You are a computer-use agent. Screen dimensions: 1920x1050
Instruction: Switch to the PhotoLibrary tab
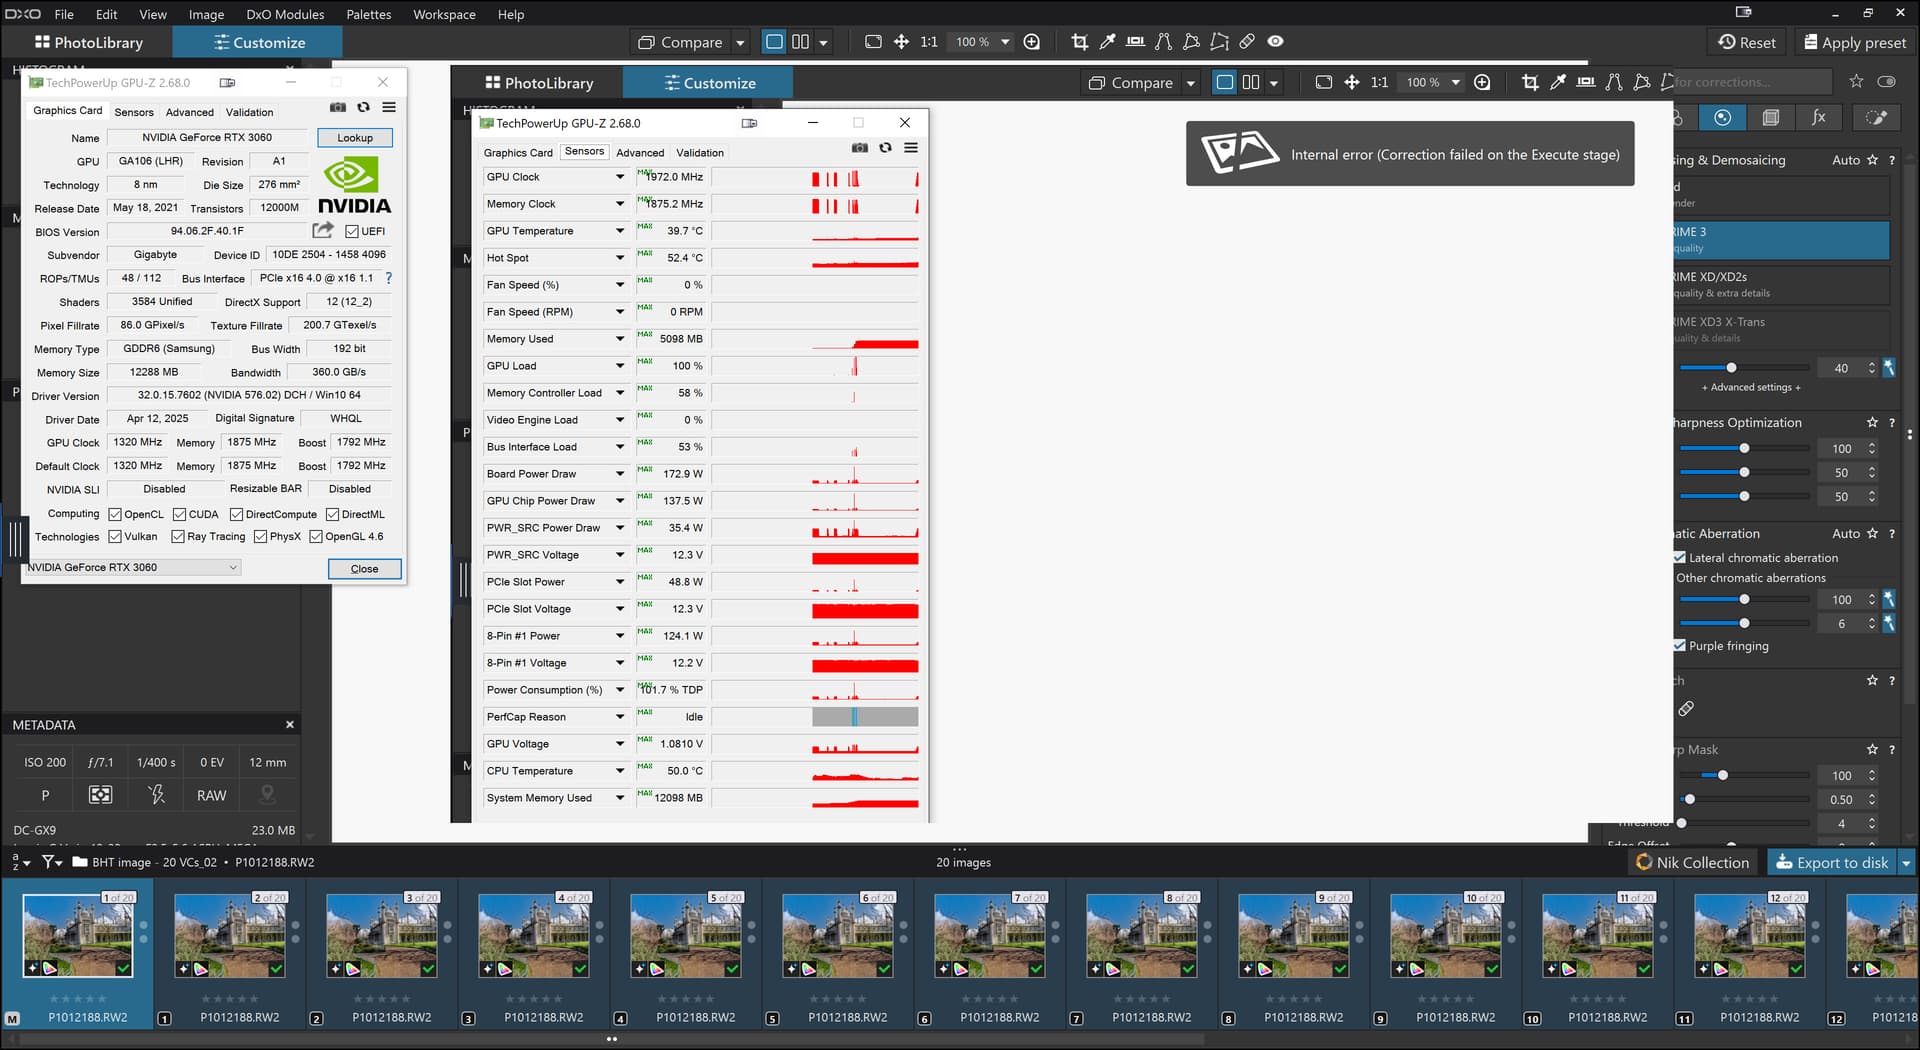coord(88,42)
